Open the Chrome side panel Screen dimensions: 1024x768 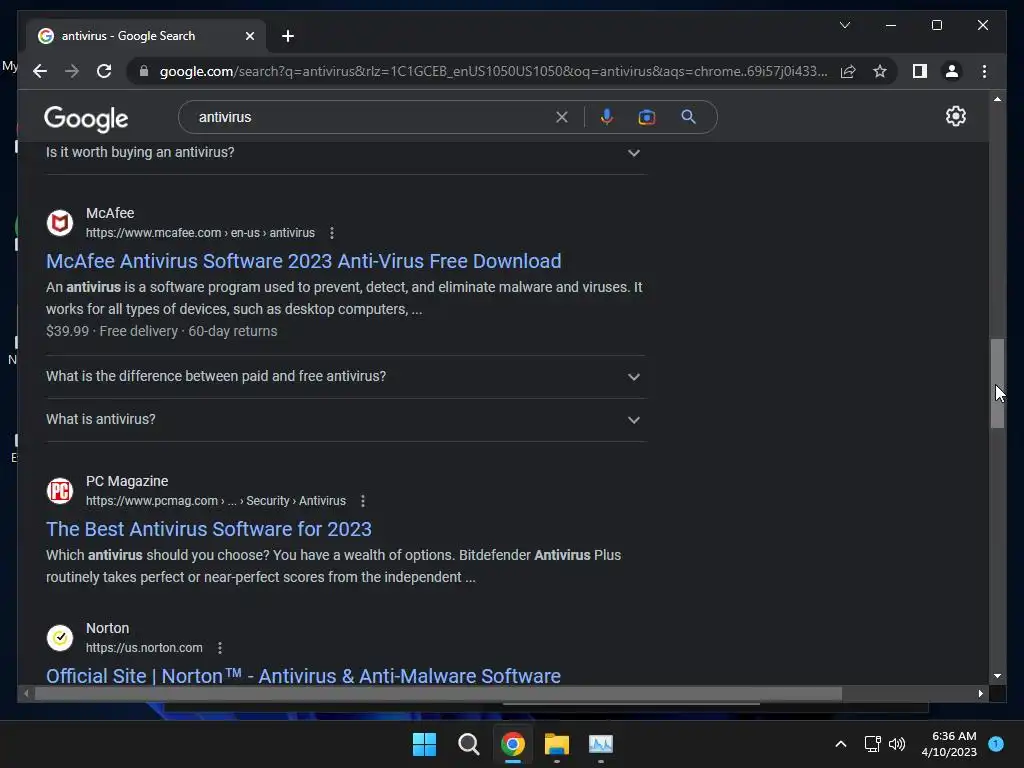coord(920,71)
